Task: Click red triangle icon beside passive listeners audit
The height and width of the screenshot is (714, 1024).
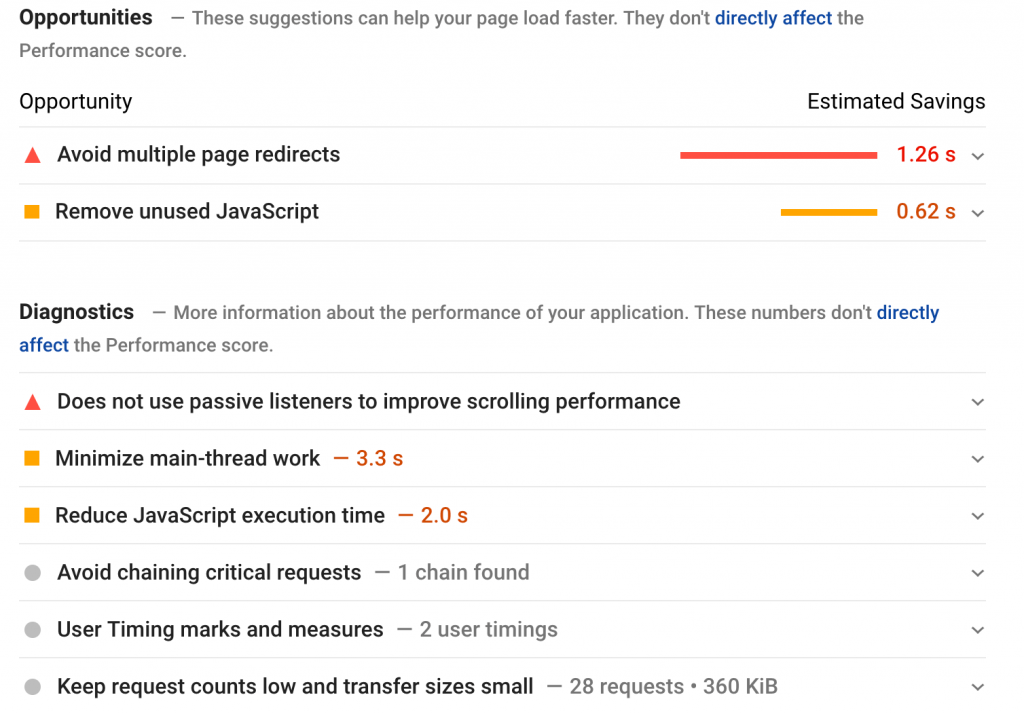Action: click(x=32, y=402)
